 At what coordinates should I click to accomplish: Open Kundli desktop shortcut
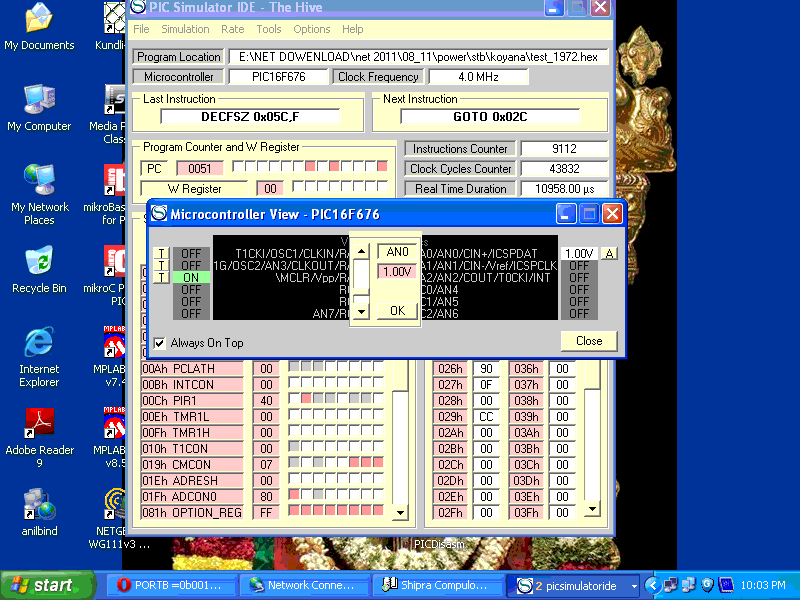(x=111, y=27)
